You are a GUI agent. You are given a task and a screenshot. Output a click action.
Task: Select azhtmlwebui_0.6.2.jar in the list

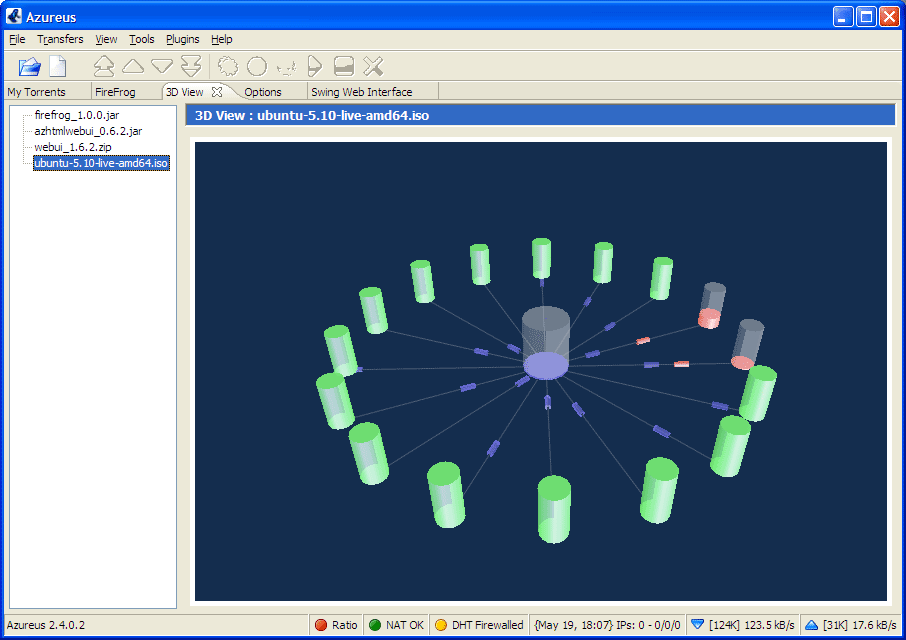[x=88, y=131]
